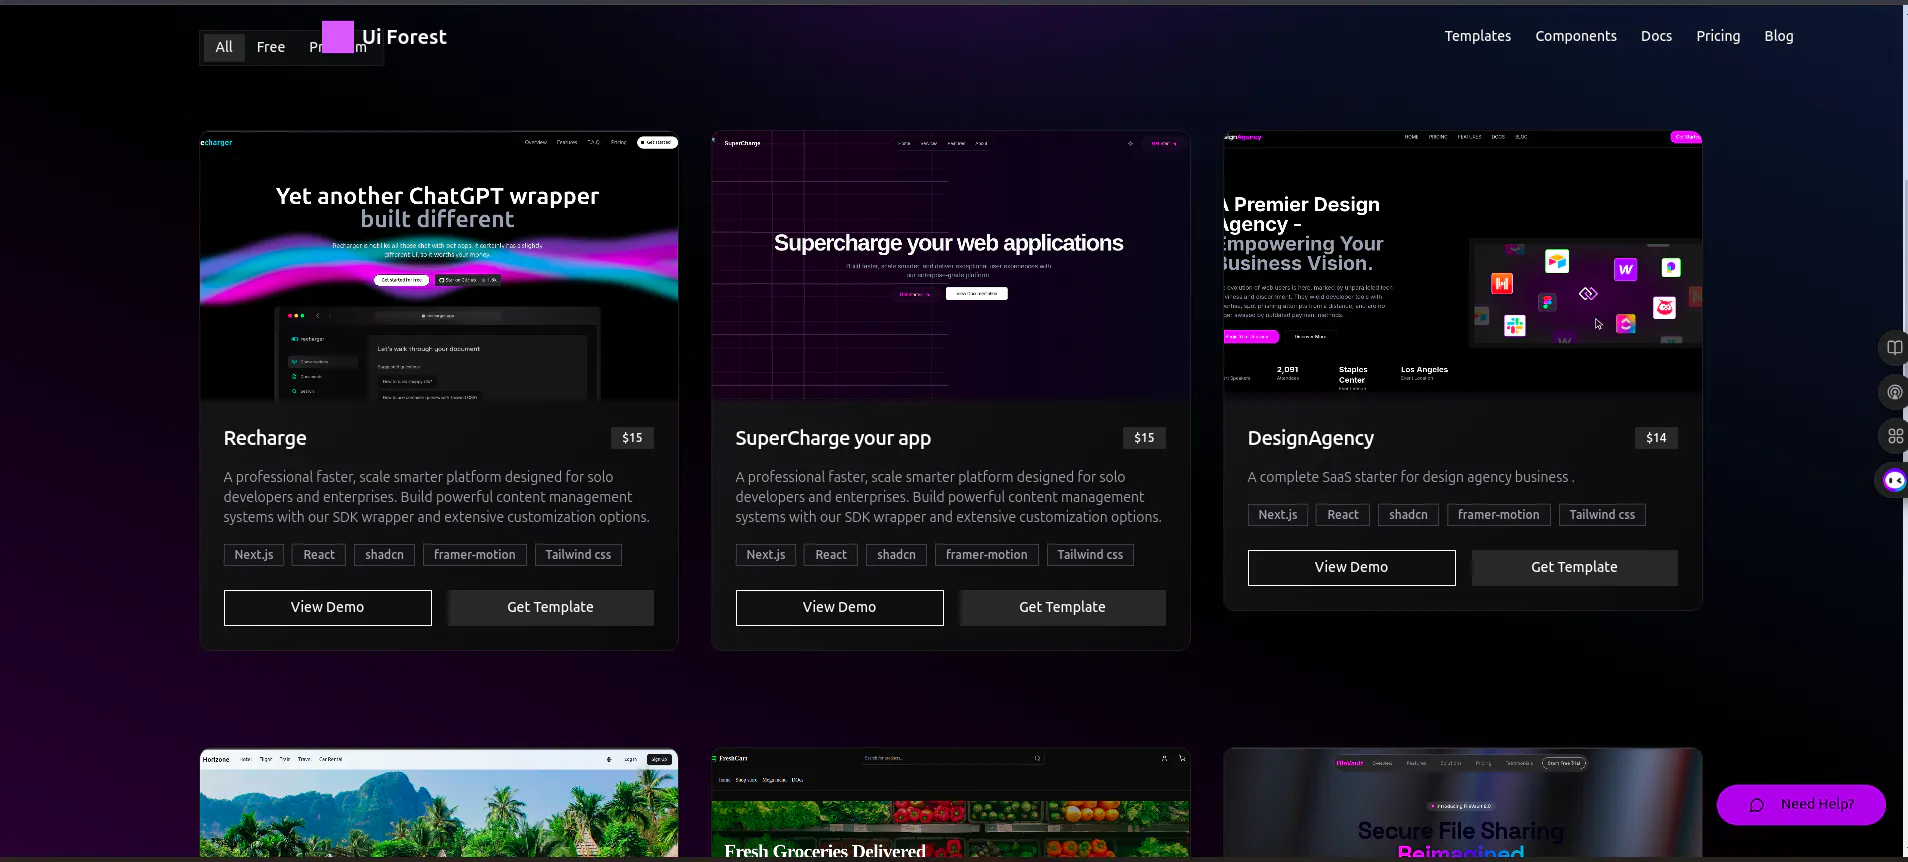Click the Ui Forest brand title
Viewport: 1908px width, 862px height.
404,37
